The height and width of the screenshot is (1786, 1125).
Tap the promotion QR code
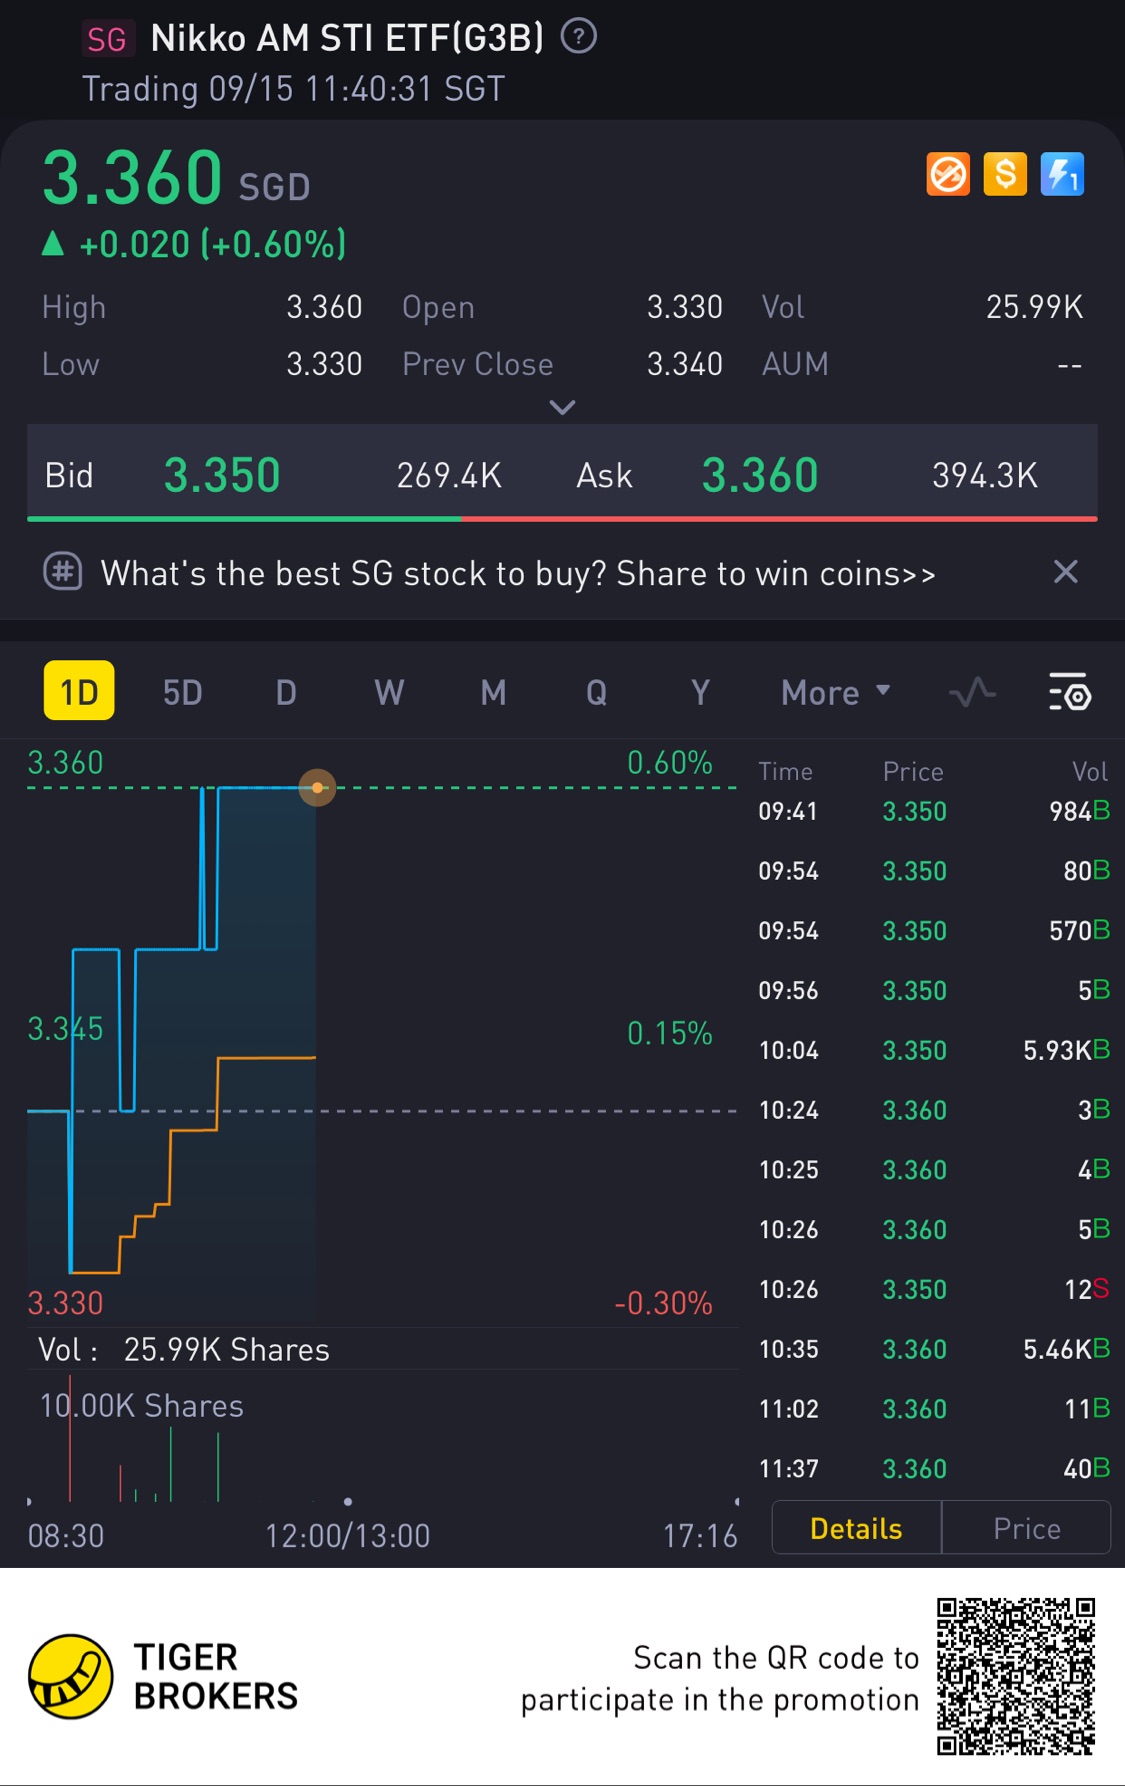[1015, 1676]
